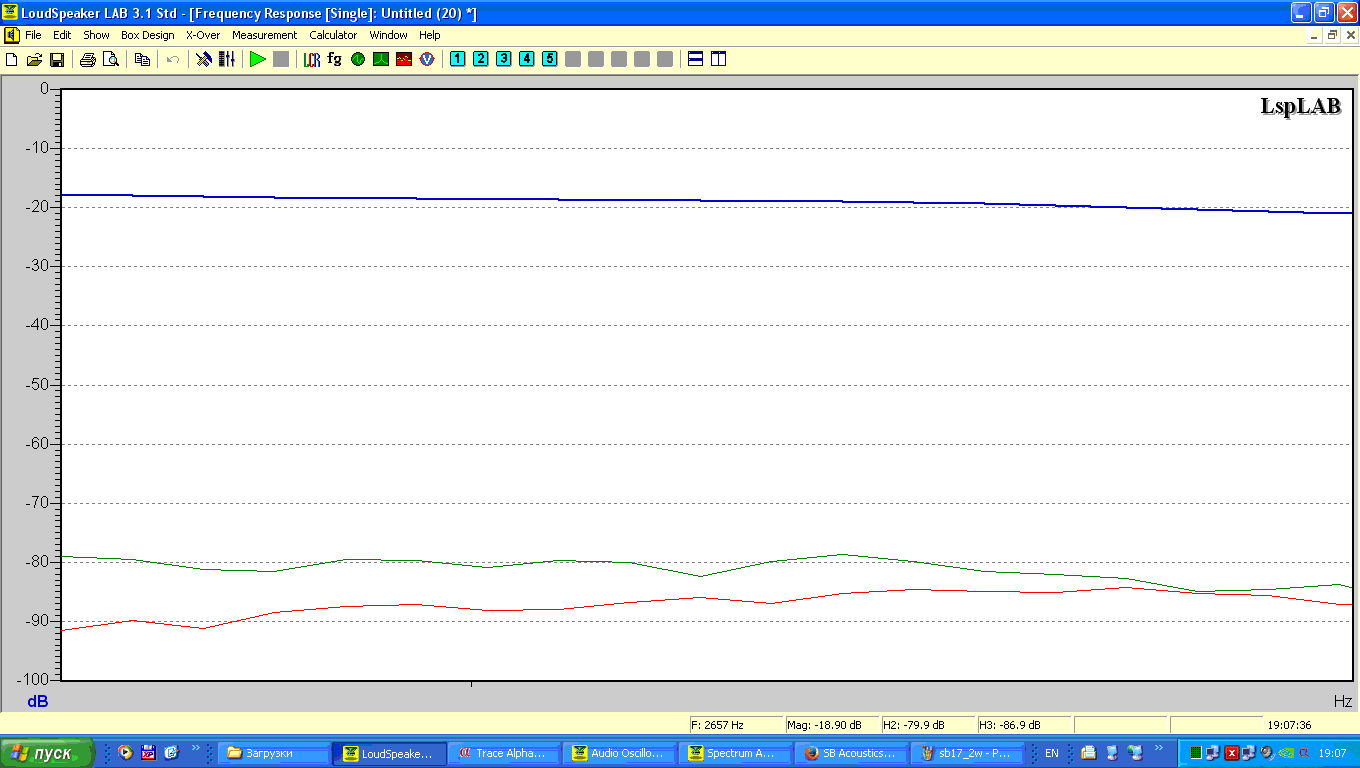Screen dimensions: 1360x768
Task: Open the Calculator menu
Action: point(333,35)
